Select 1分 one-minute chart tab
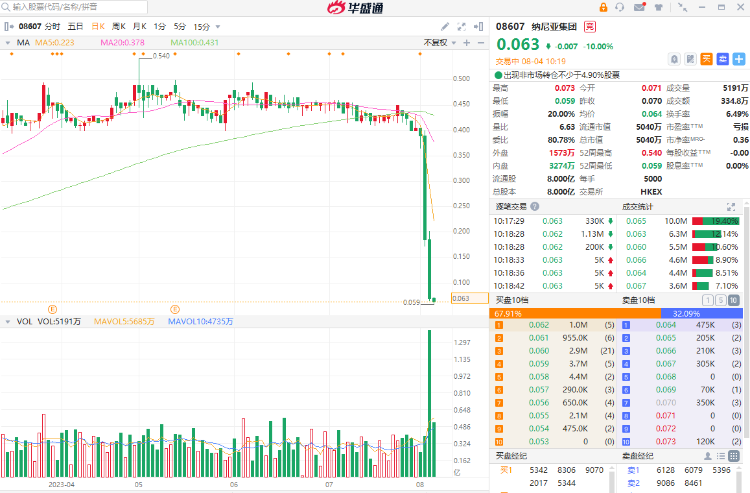This screenshot has height=493, width=750. (x=159, y=27)
